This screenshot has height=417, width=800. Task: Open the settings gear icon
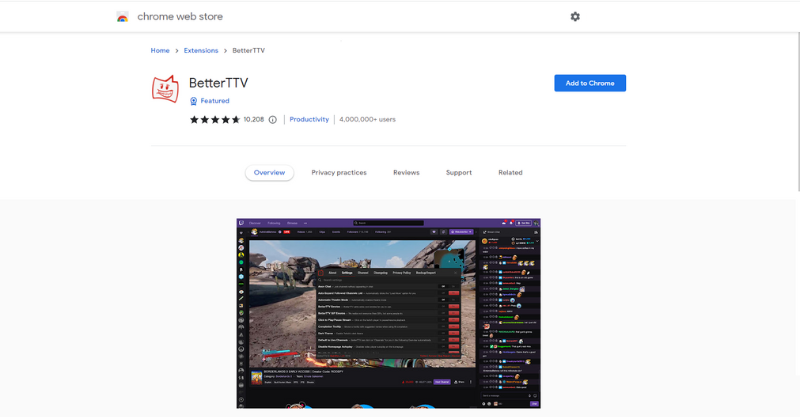coord(575,16)
